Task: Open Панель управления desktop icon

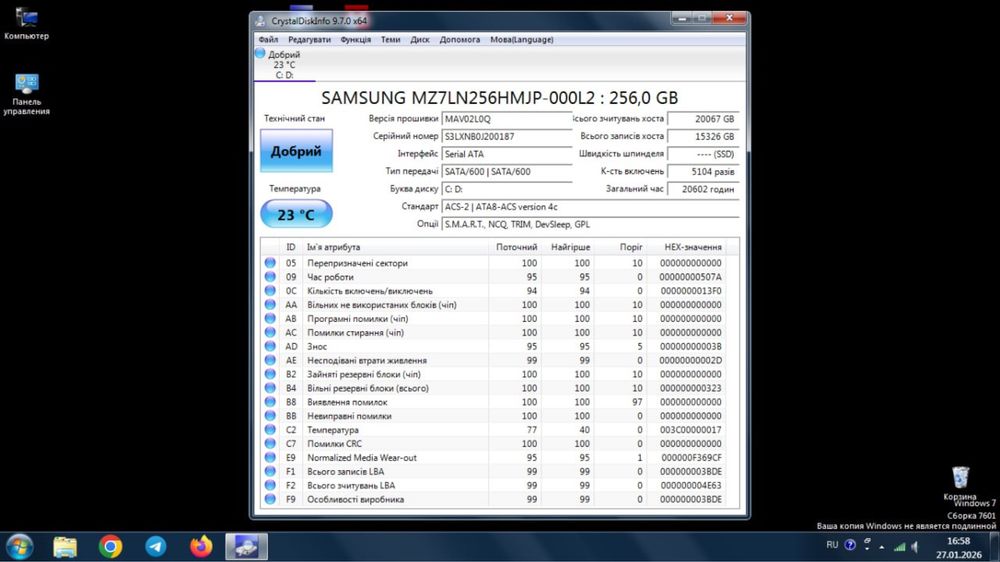Action: (26, 94)
